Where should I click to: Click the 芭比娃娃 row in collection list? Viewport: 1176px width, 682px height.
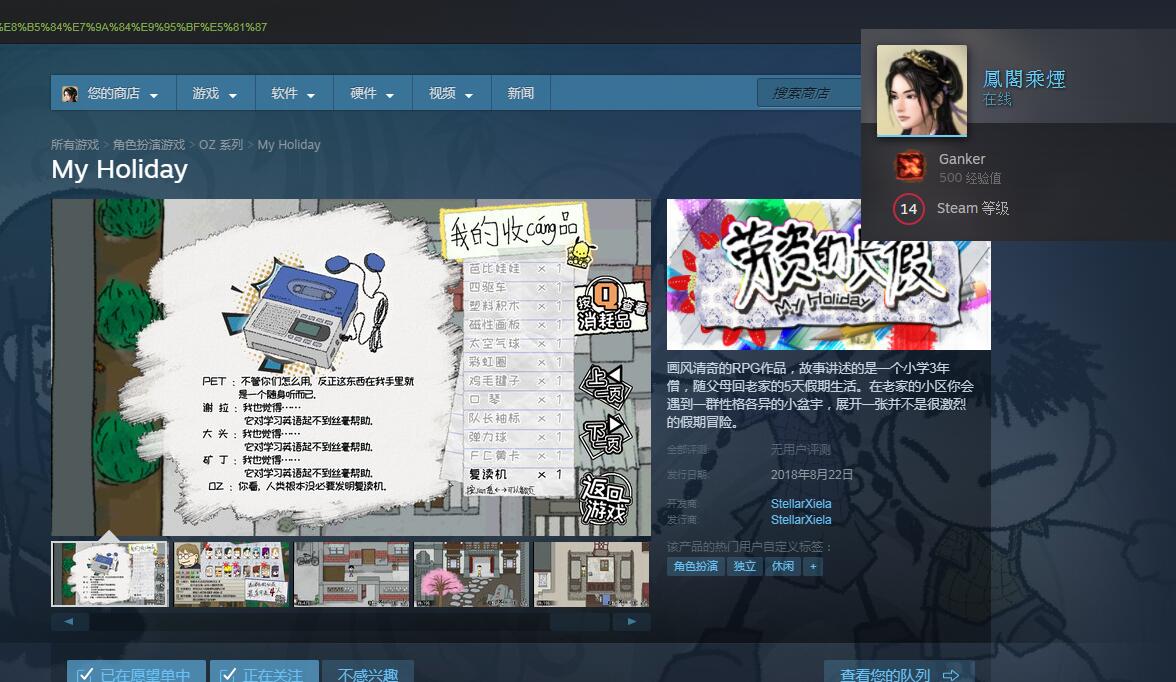click(517, 268)
